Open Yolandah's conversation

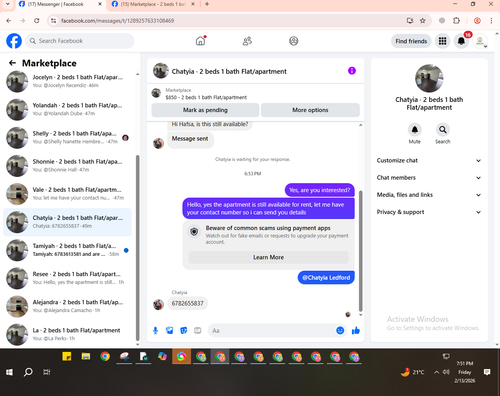(x=68, y=110)
